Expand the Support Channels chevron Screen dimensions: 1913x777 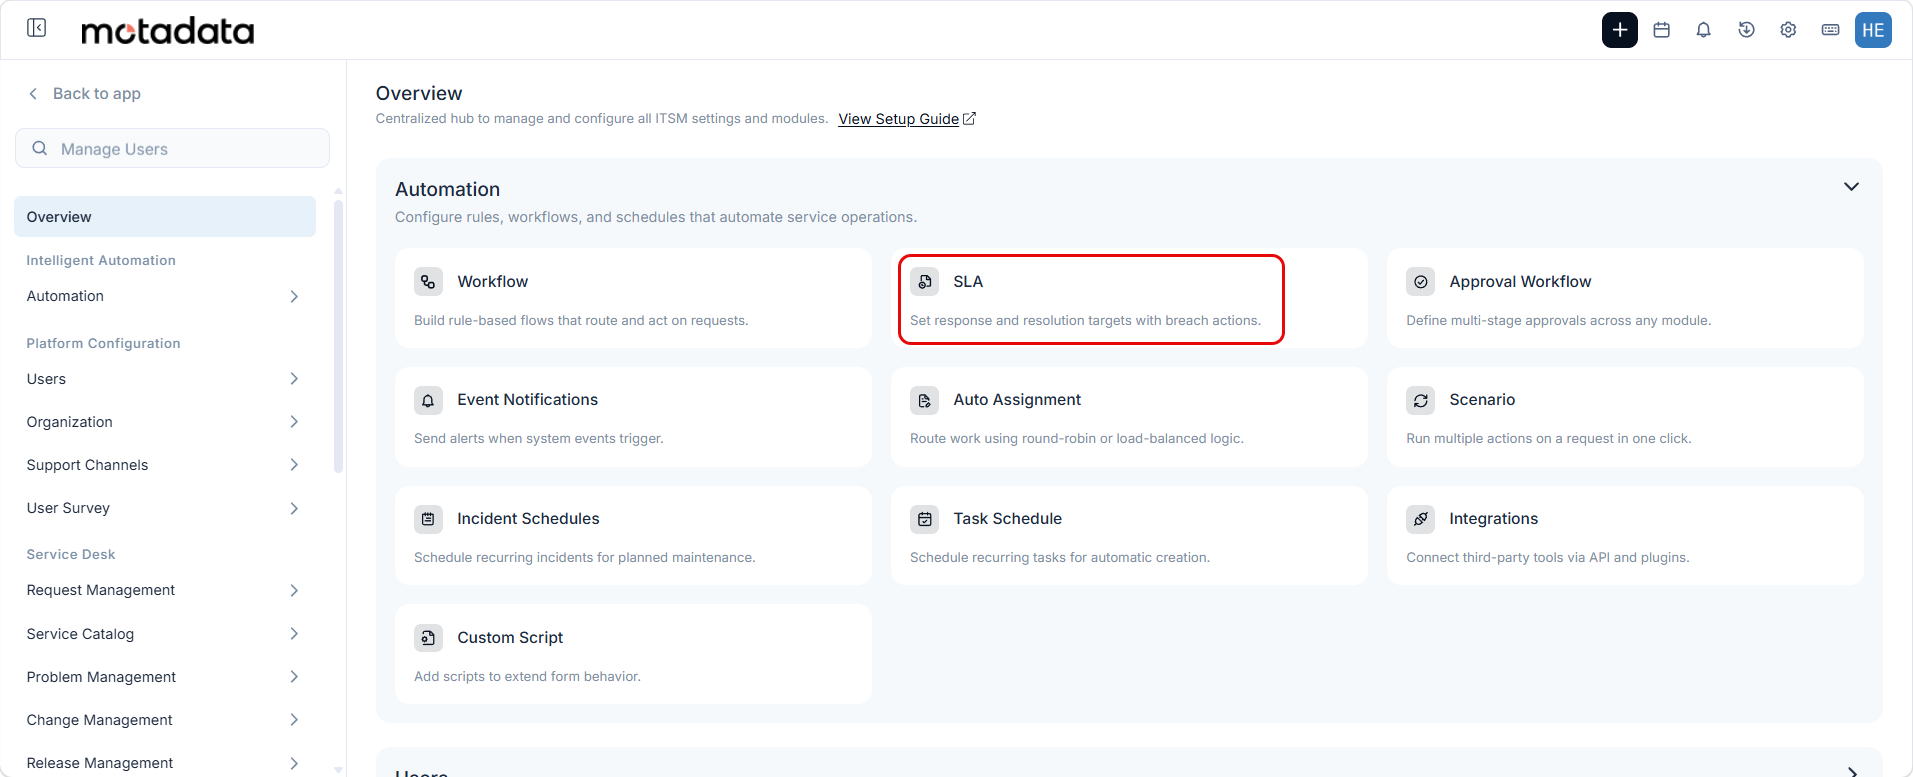coord(294,465)
